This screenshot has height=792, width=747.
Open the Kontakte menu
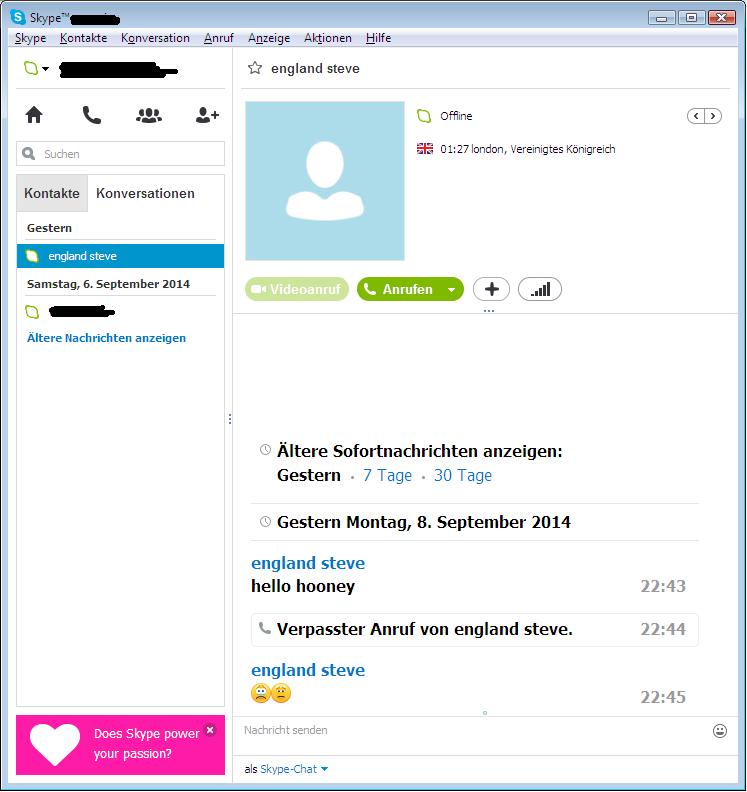83,38
